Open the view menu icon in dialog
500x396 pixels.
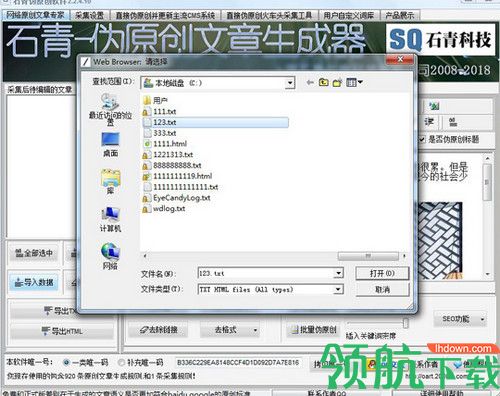pyautogui.click(x=354, y=82)
